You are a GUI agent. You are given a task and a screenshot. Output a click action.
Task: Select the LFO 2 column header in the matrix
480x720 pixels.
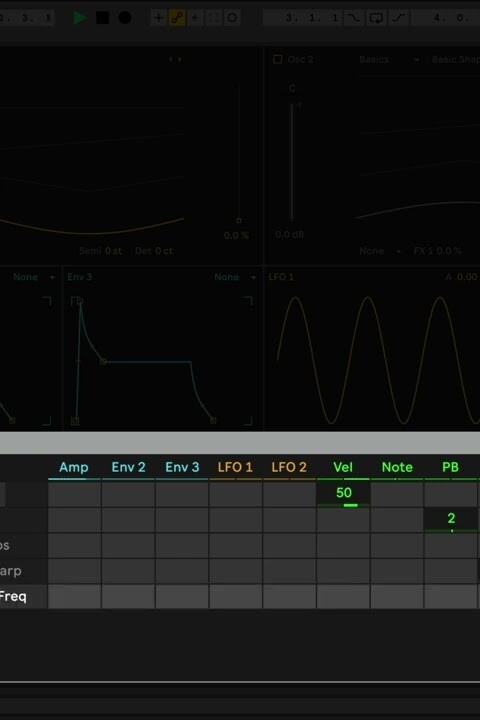[x=289, y=467]
